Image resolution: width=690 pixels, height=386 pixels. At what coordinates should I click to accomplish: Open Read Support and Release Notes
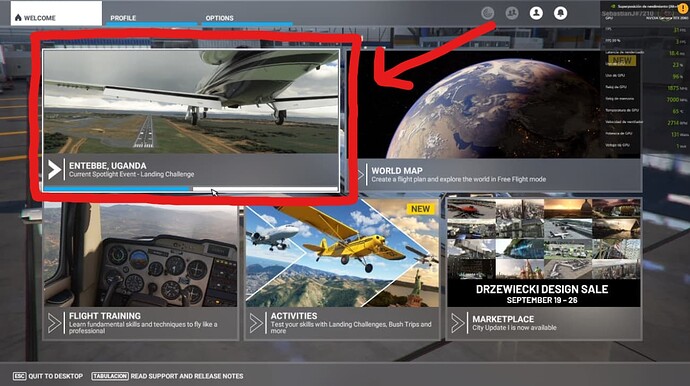pyautogui.click(x=167, y=376)
